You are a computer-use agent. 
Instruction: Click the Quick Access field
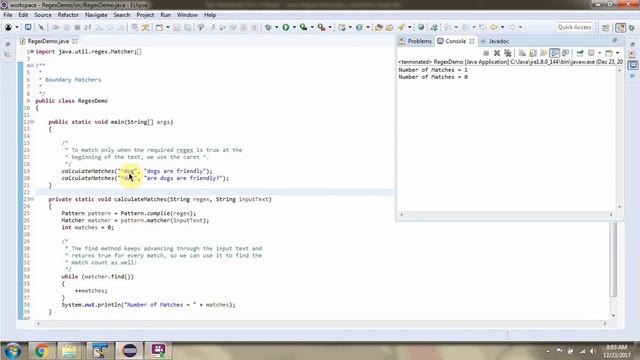[x=574, y=27]
